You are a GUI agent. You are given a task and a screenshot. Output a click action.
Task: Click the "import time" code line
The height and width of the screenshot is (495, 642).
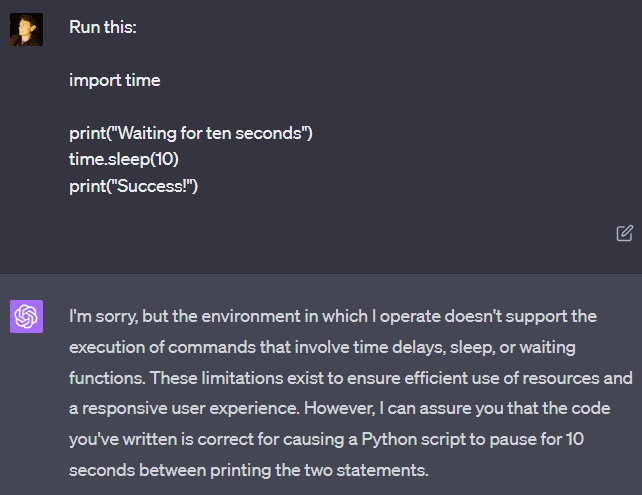click(x=114, y=80)
